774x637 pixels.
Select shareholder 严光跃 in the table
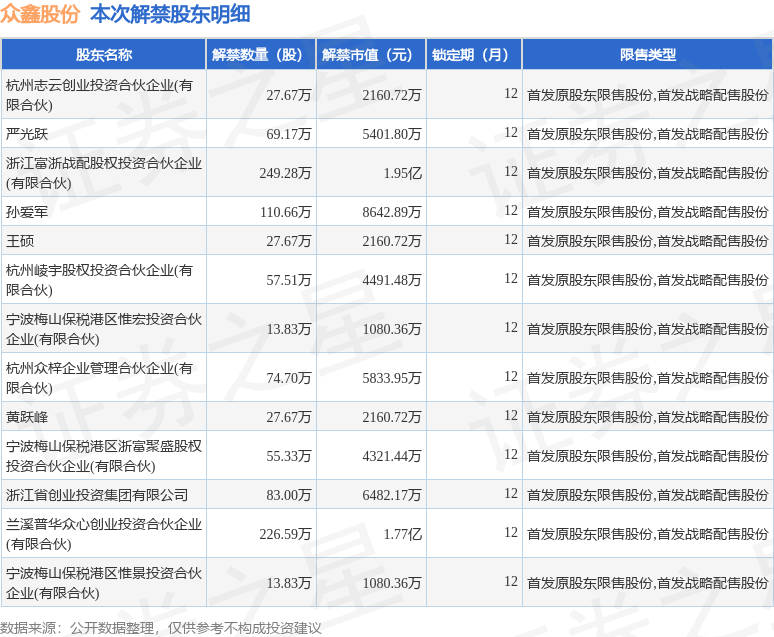[27, 133]
